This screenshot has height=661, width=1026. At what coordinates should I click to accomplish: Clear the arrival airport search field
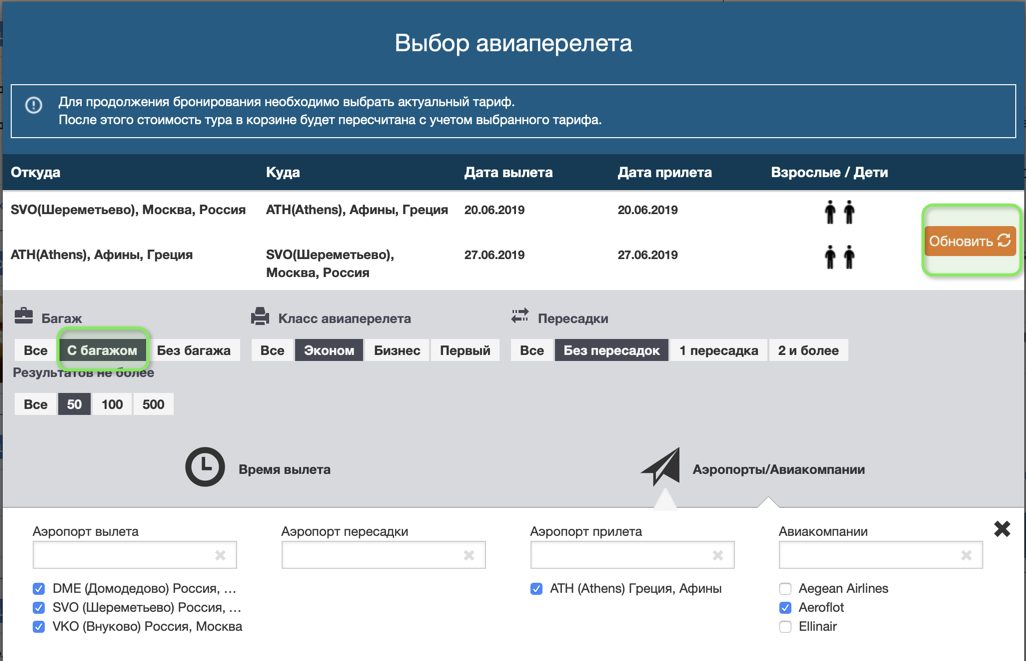[717, 555]
